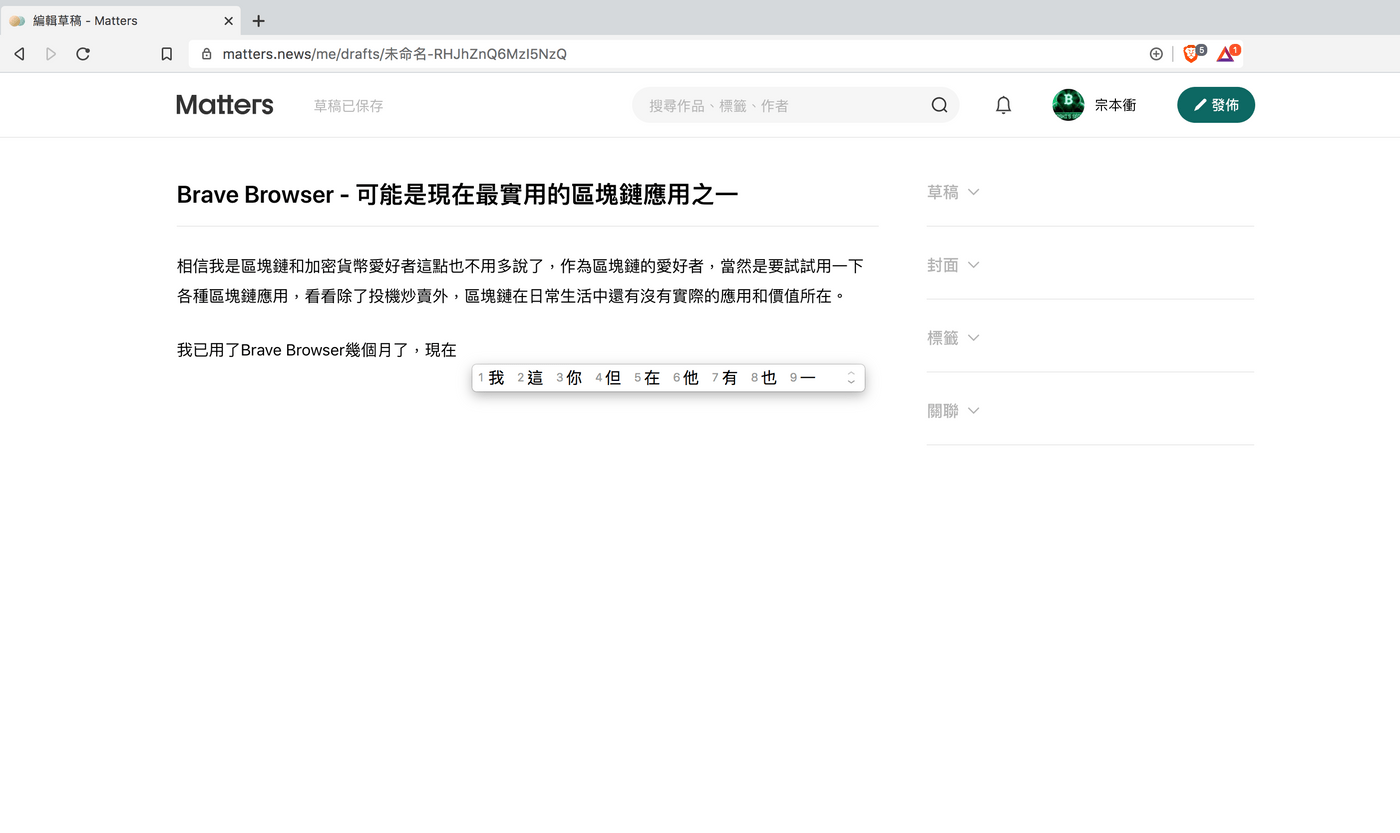Choose candidate 2 這 in IME popup
This screenshot has width=1400, height=833.
pyautogui.click(x=530, y=378)
